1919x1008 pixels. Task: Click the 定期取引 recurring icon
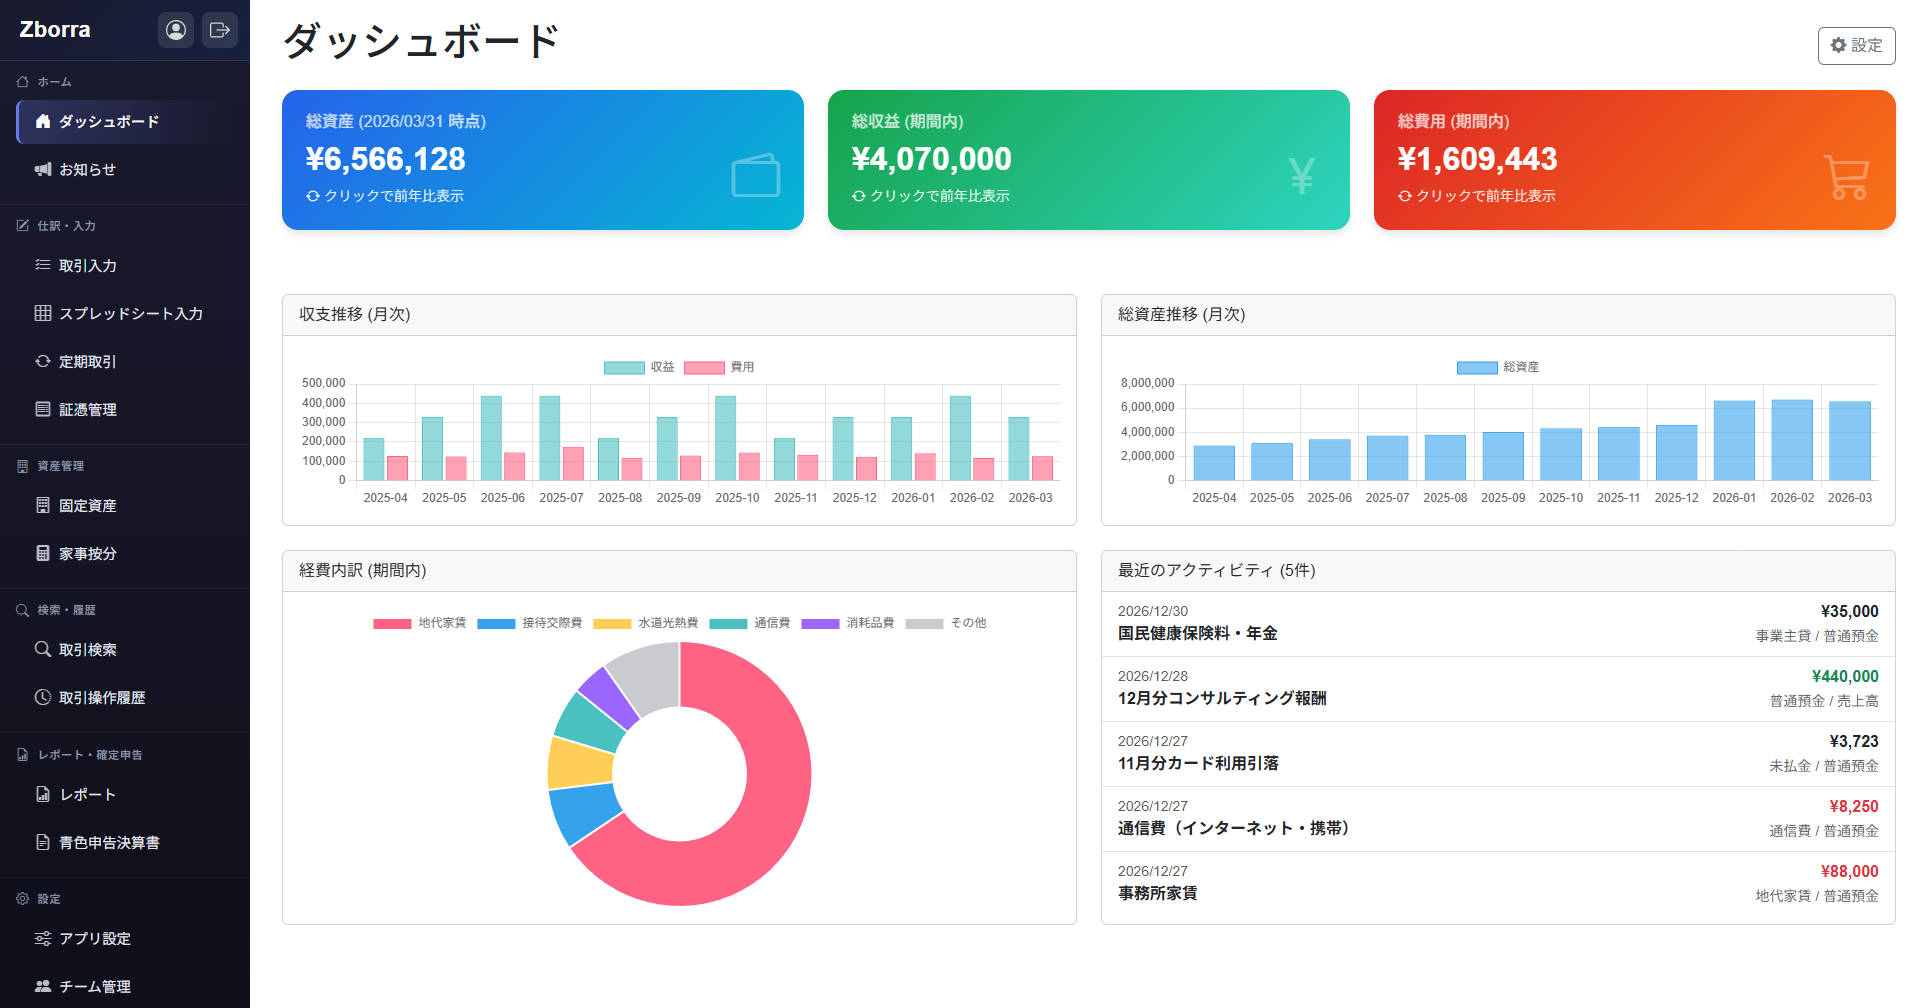43,361
